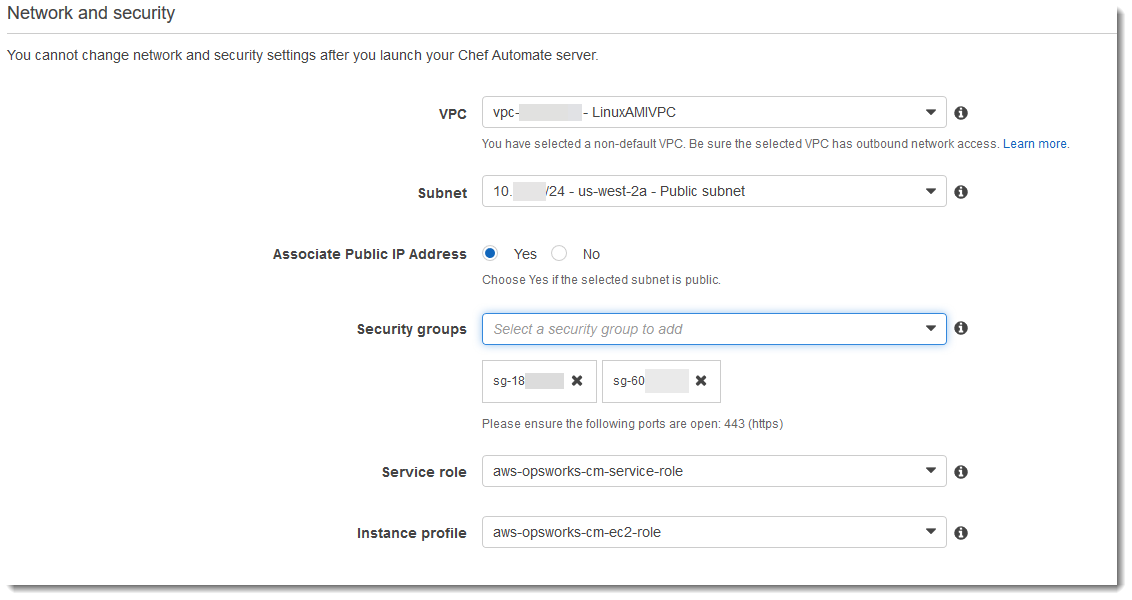Click the non-default VPC warning text
The width and height of the screenshot is (1132, 600).
click(x=741, y=144)
